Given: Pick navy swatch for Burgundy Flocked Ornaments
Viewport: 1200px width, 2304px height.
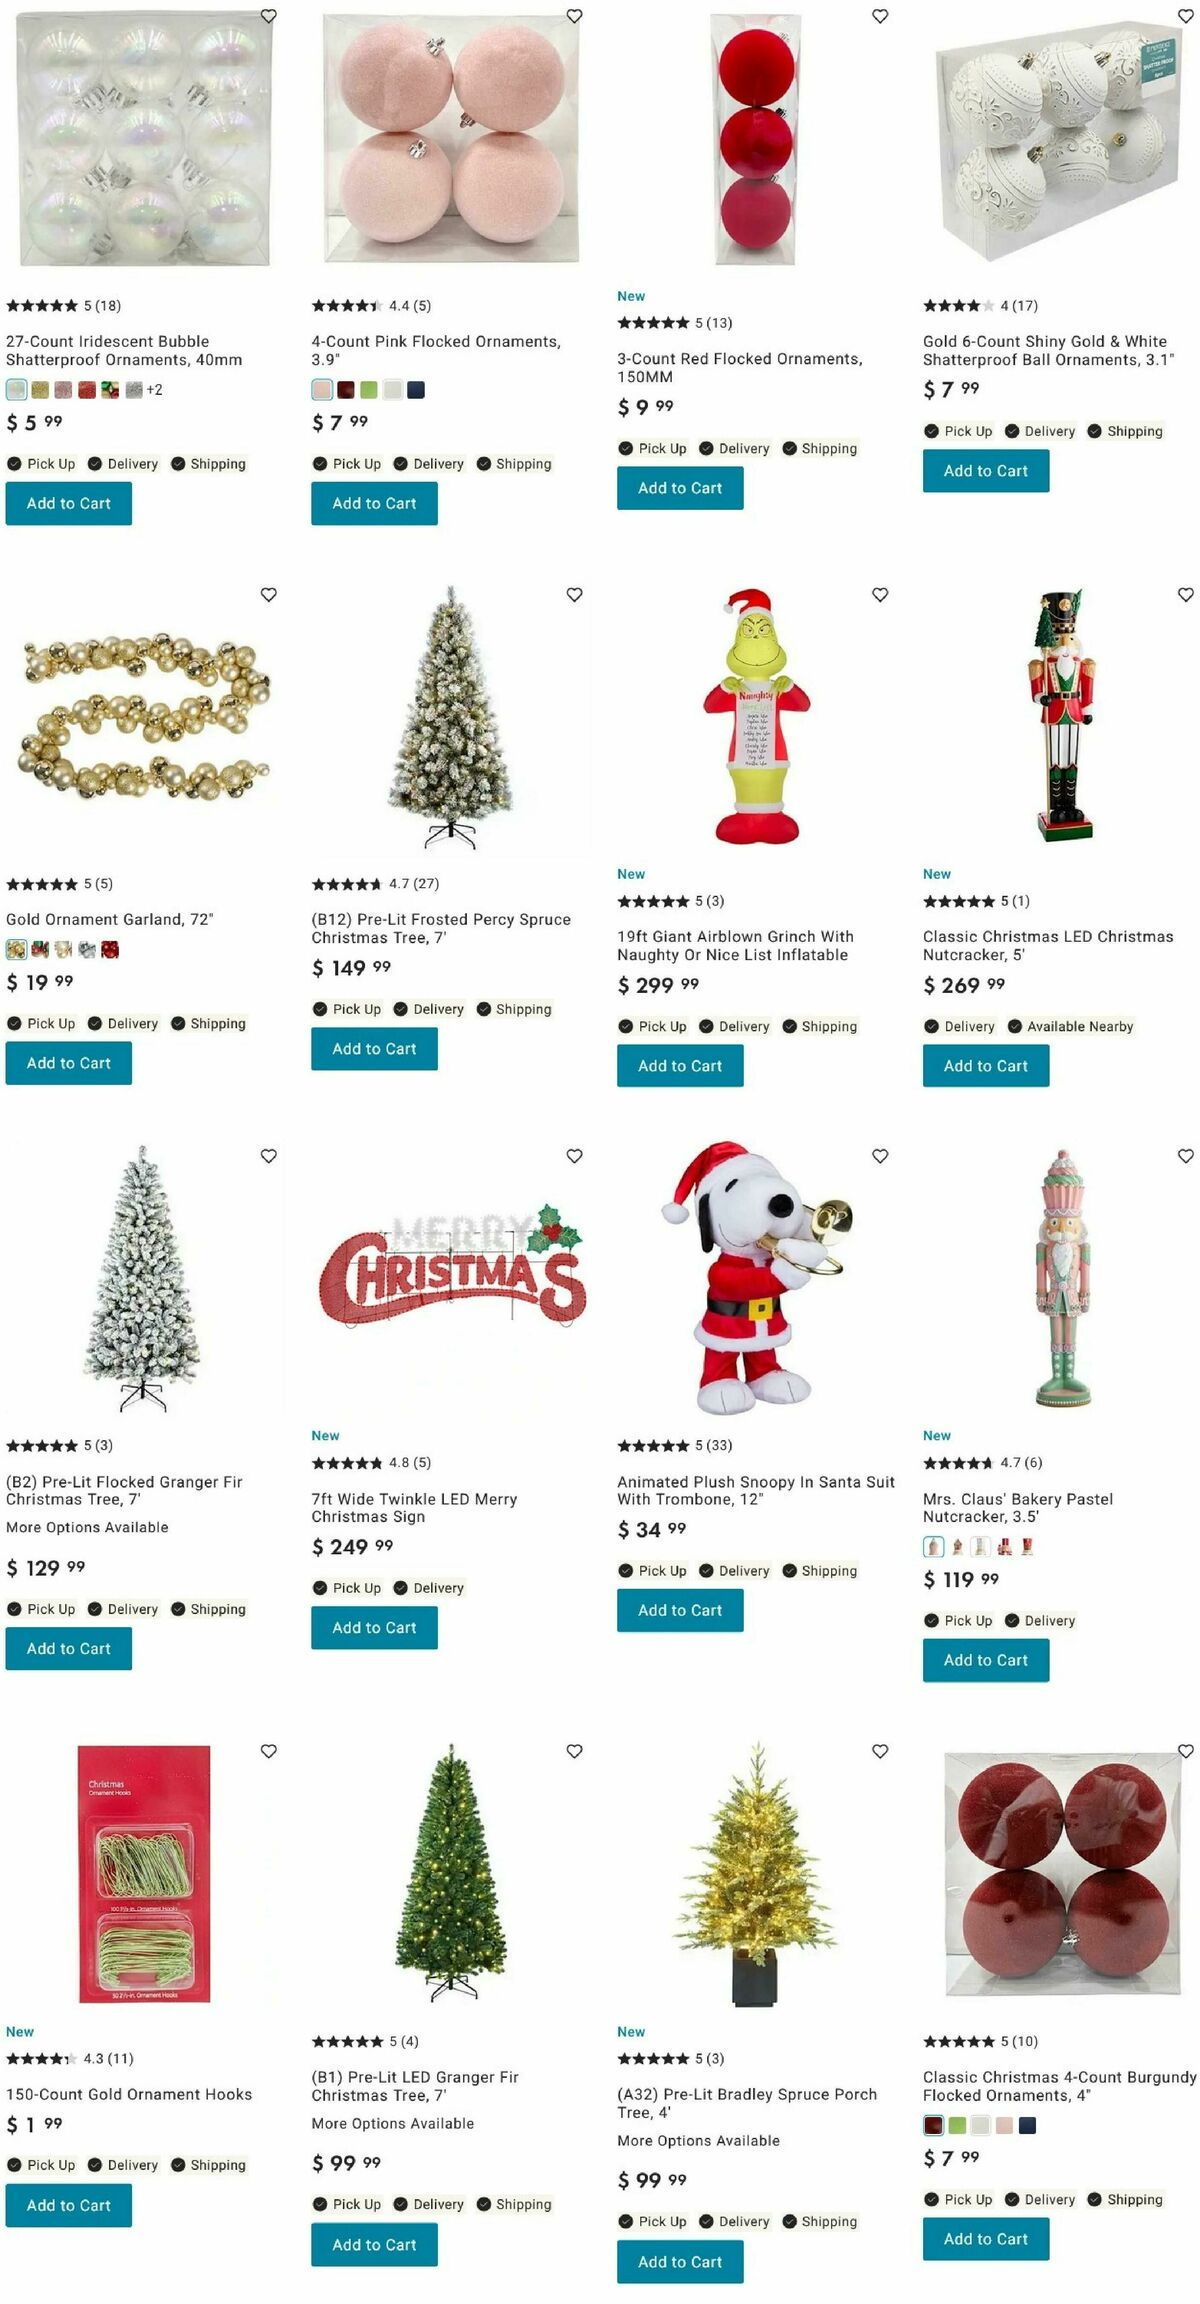Looking at the screenshot, I should click(x=1027, y=2125).
